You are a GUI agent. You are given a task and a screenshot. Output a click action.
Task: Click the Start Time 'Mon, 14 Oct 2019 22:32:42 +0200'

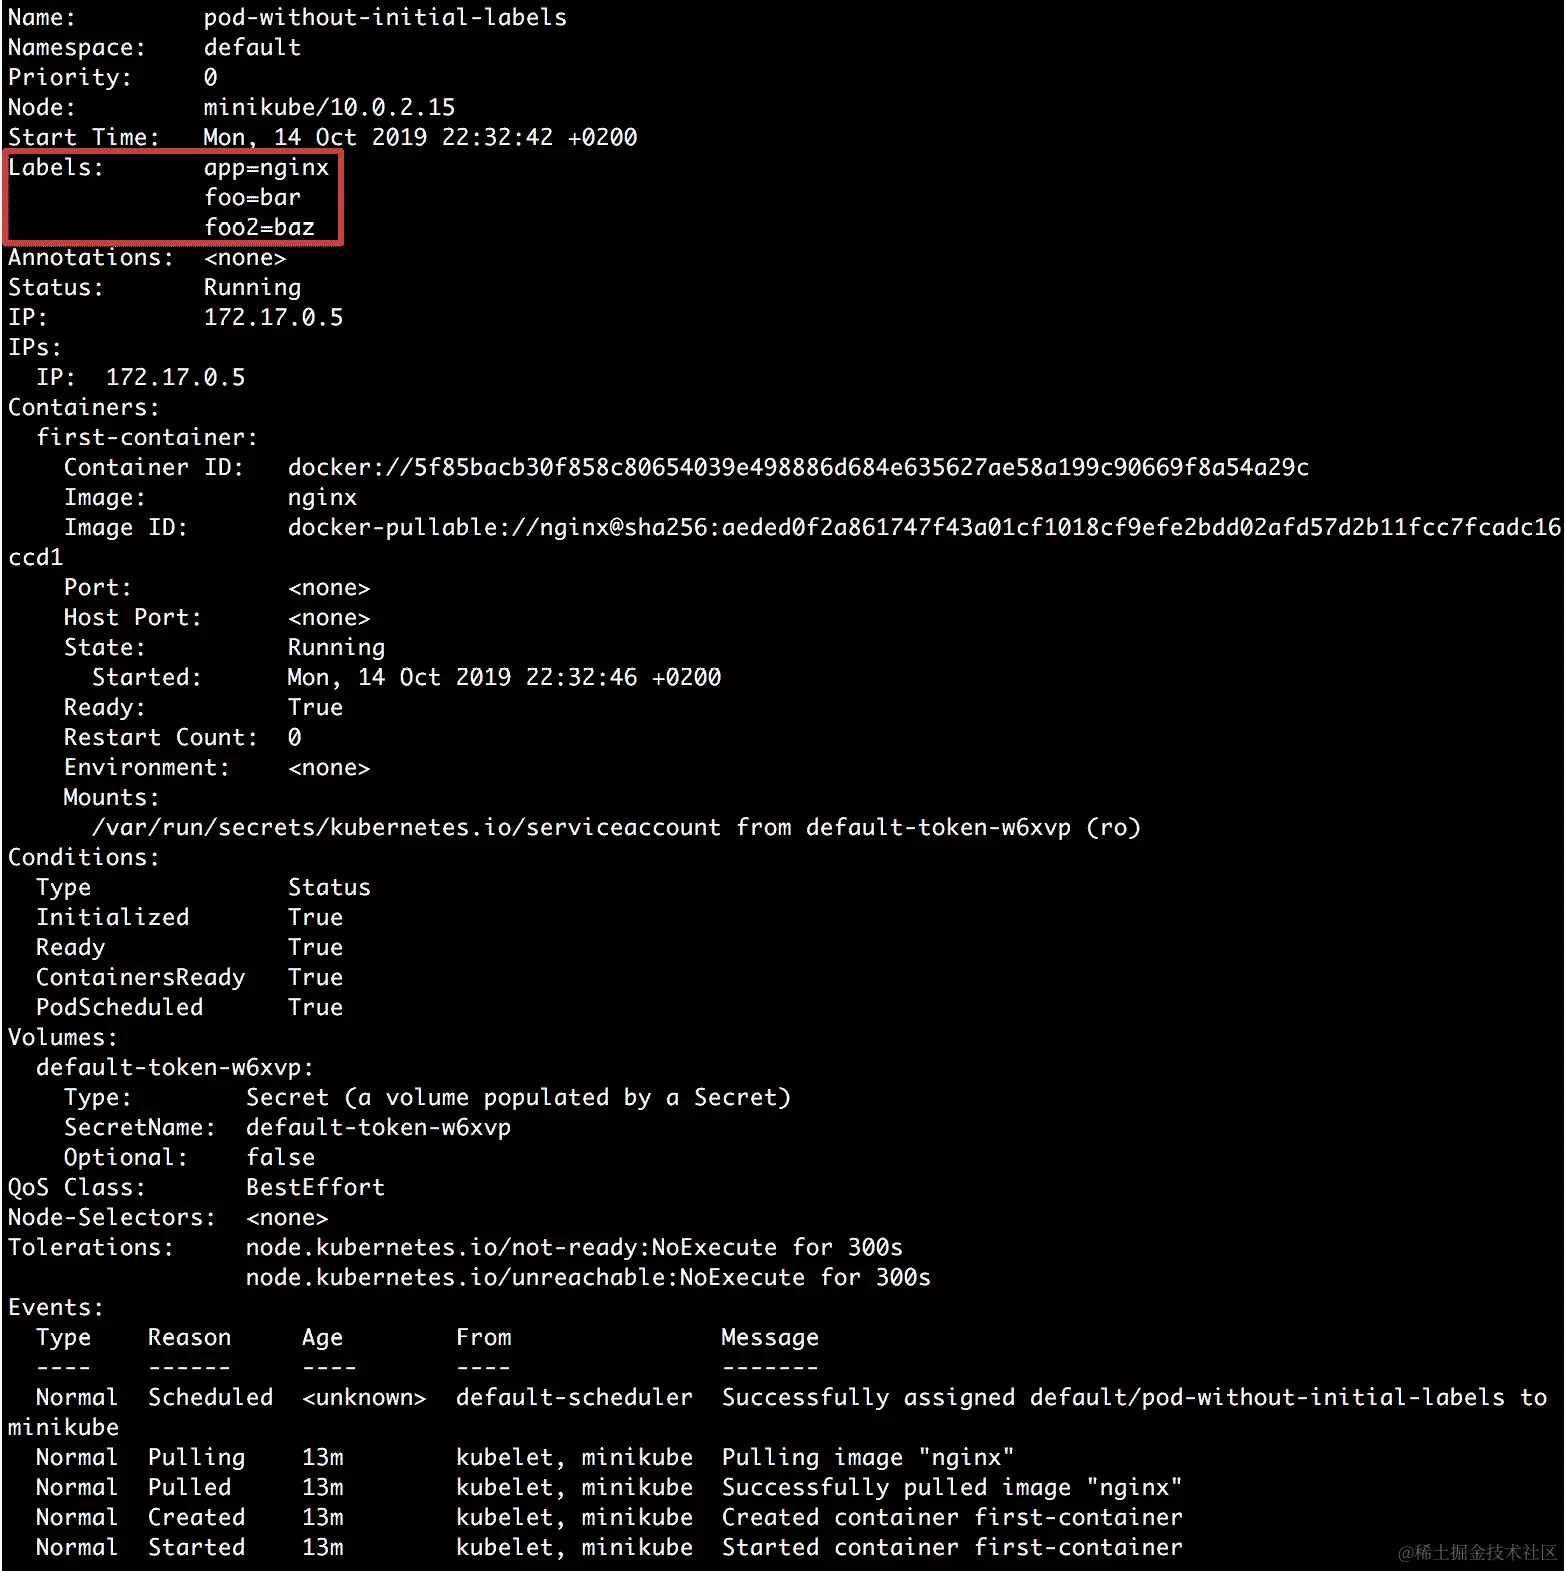pyautogui.click(x=420, y=137)
